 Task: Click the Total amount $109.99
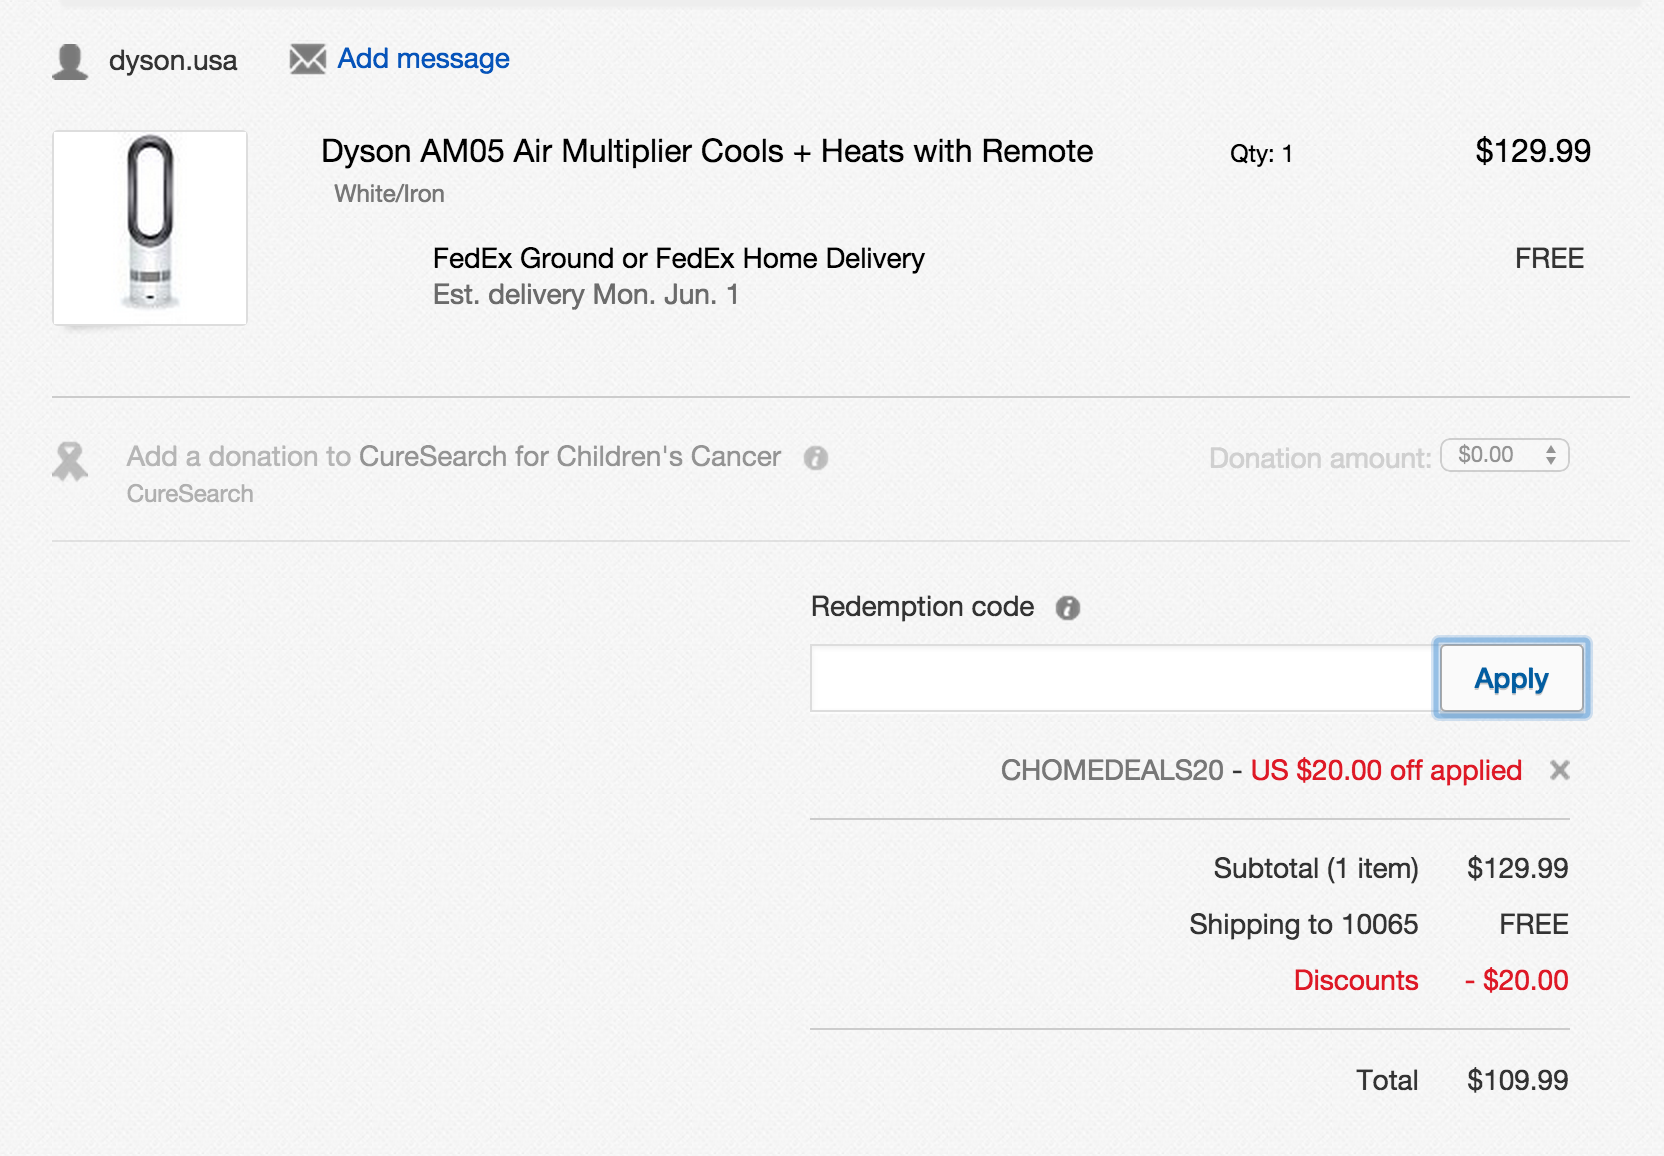1516,1080
